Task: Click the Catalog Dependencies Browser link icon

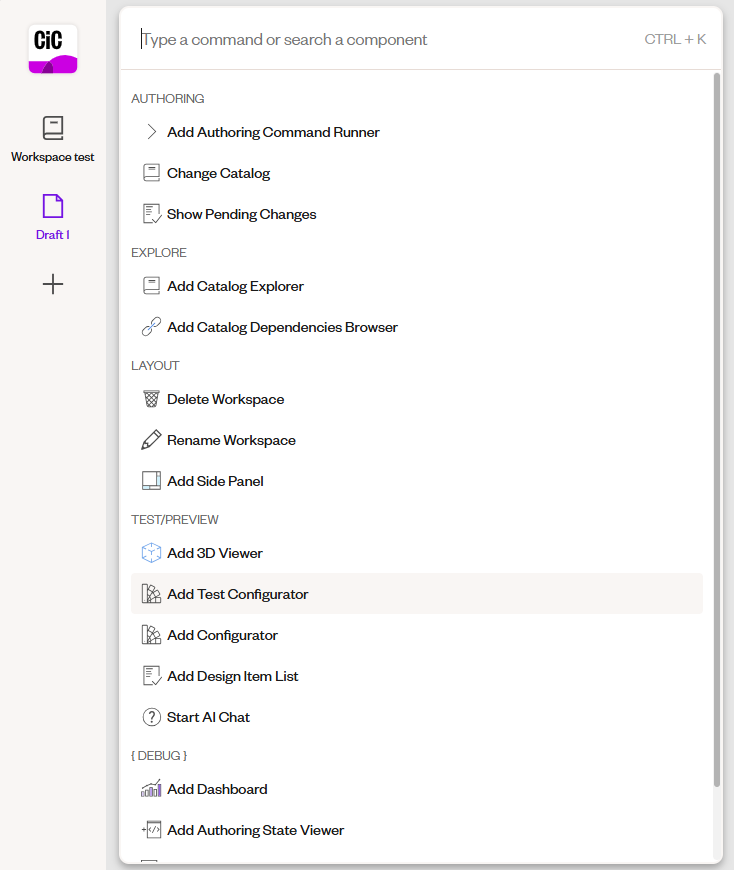Action: point(151,326)
